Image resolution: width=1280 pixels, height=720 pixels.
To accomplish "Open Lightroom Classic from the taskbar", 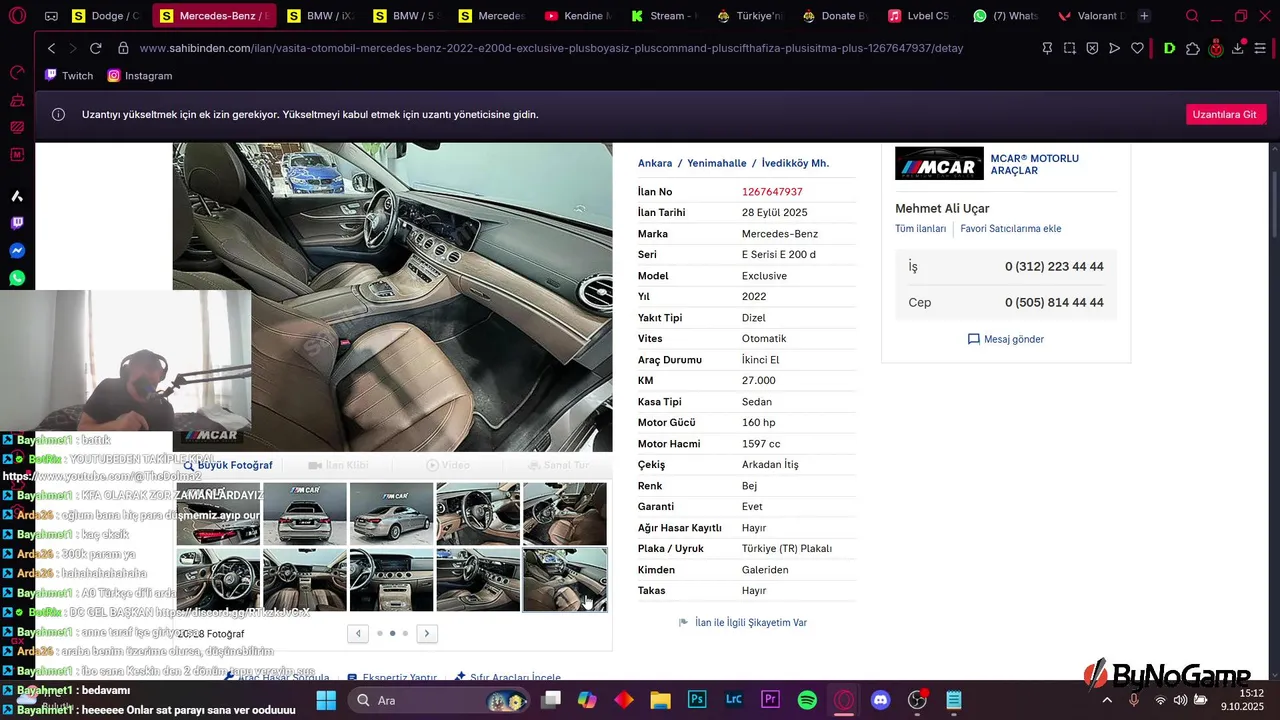I will 734,700.
